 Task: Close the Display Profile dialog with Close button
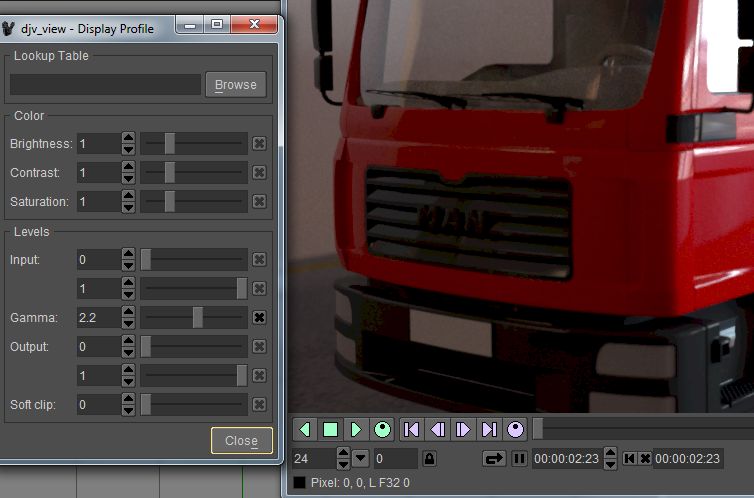coord(241,441)
